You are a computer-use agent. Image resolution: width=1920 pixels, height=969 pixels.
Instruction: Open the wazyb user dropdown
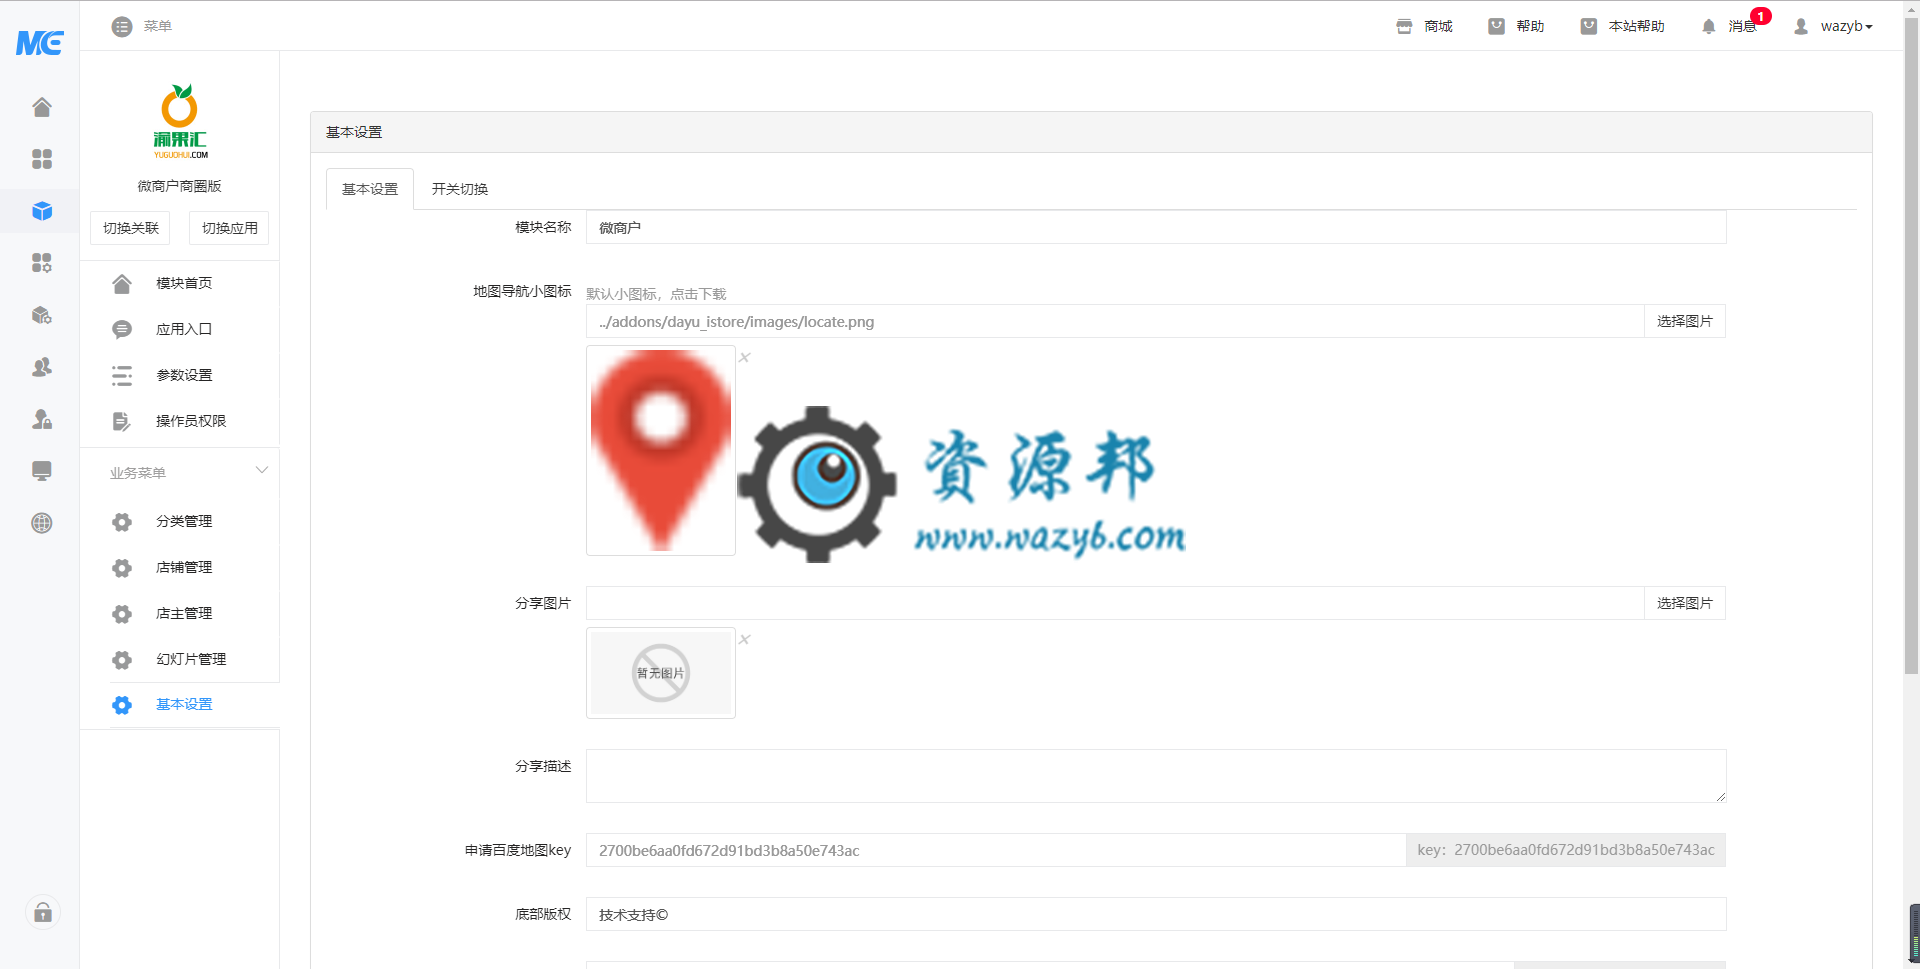[x=1833, y=26]
